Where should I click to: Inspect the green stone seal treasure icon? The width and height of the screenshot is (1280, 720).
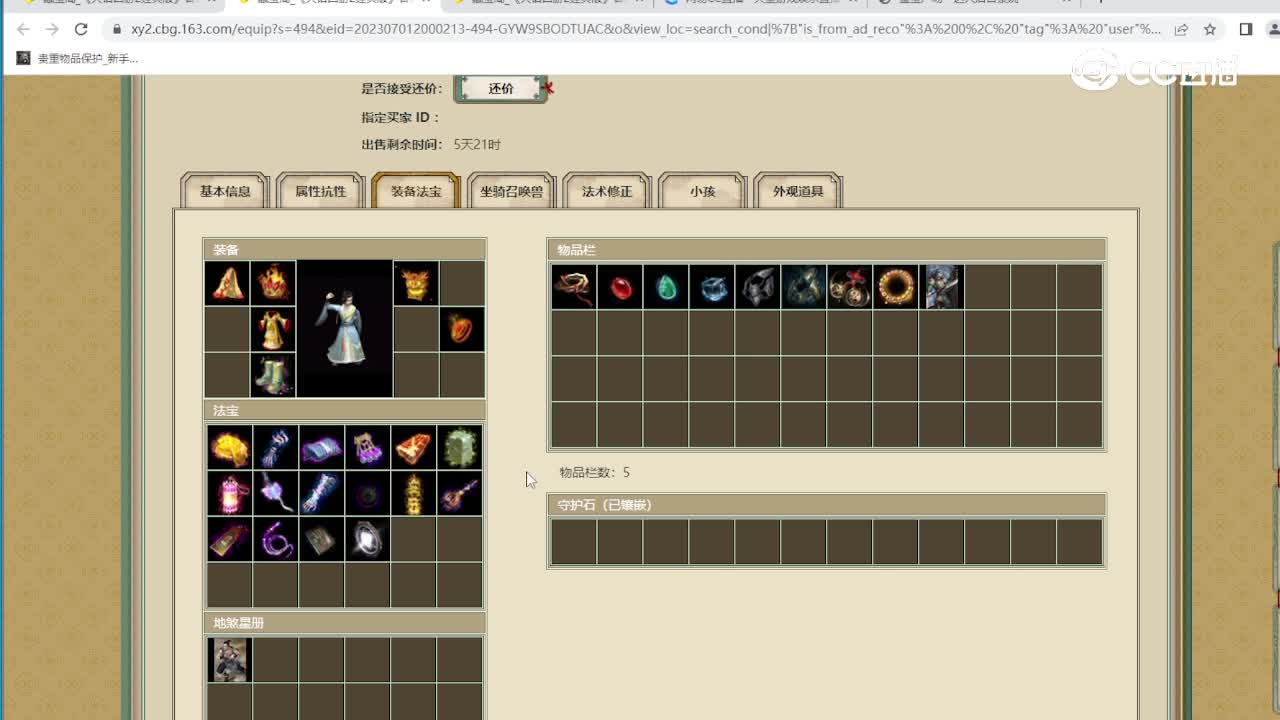459,447
